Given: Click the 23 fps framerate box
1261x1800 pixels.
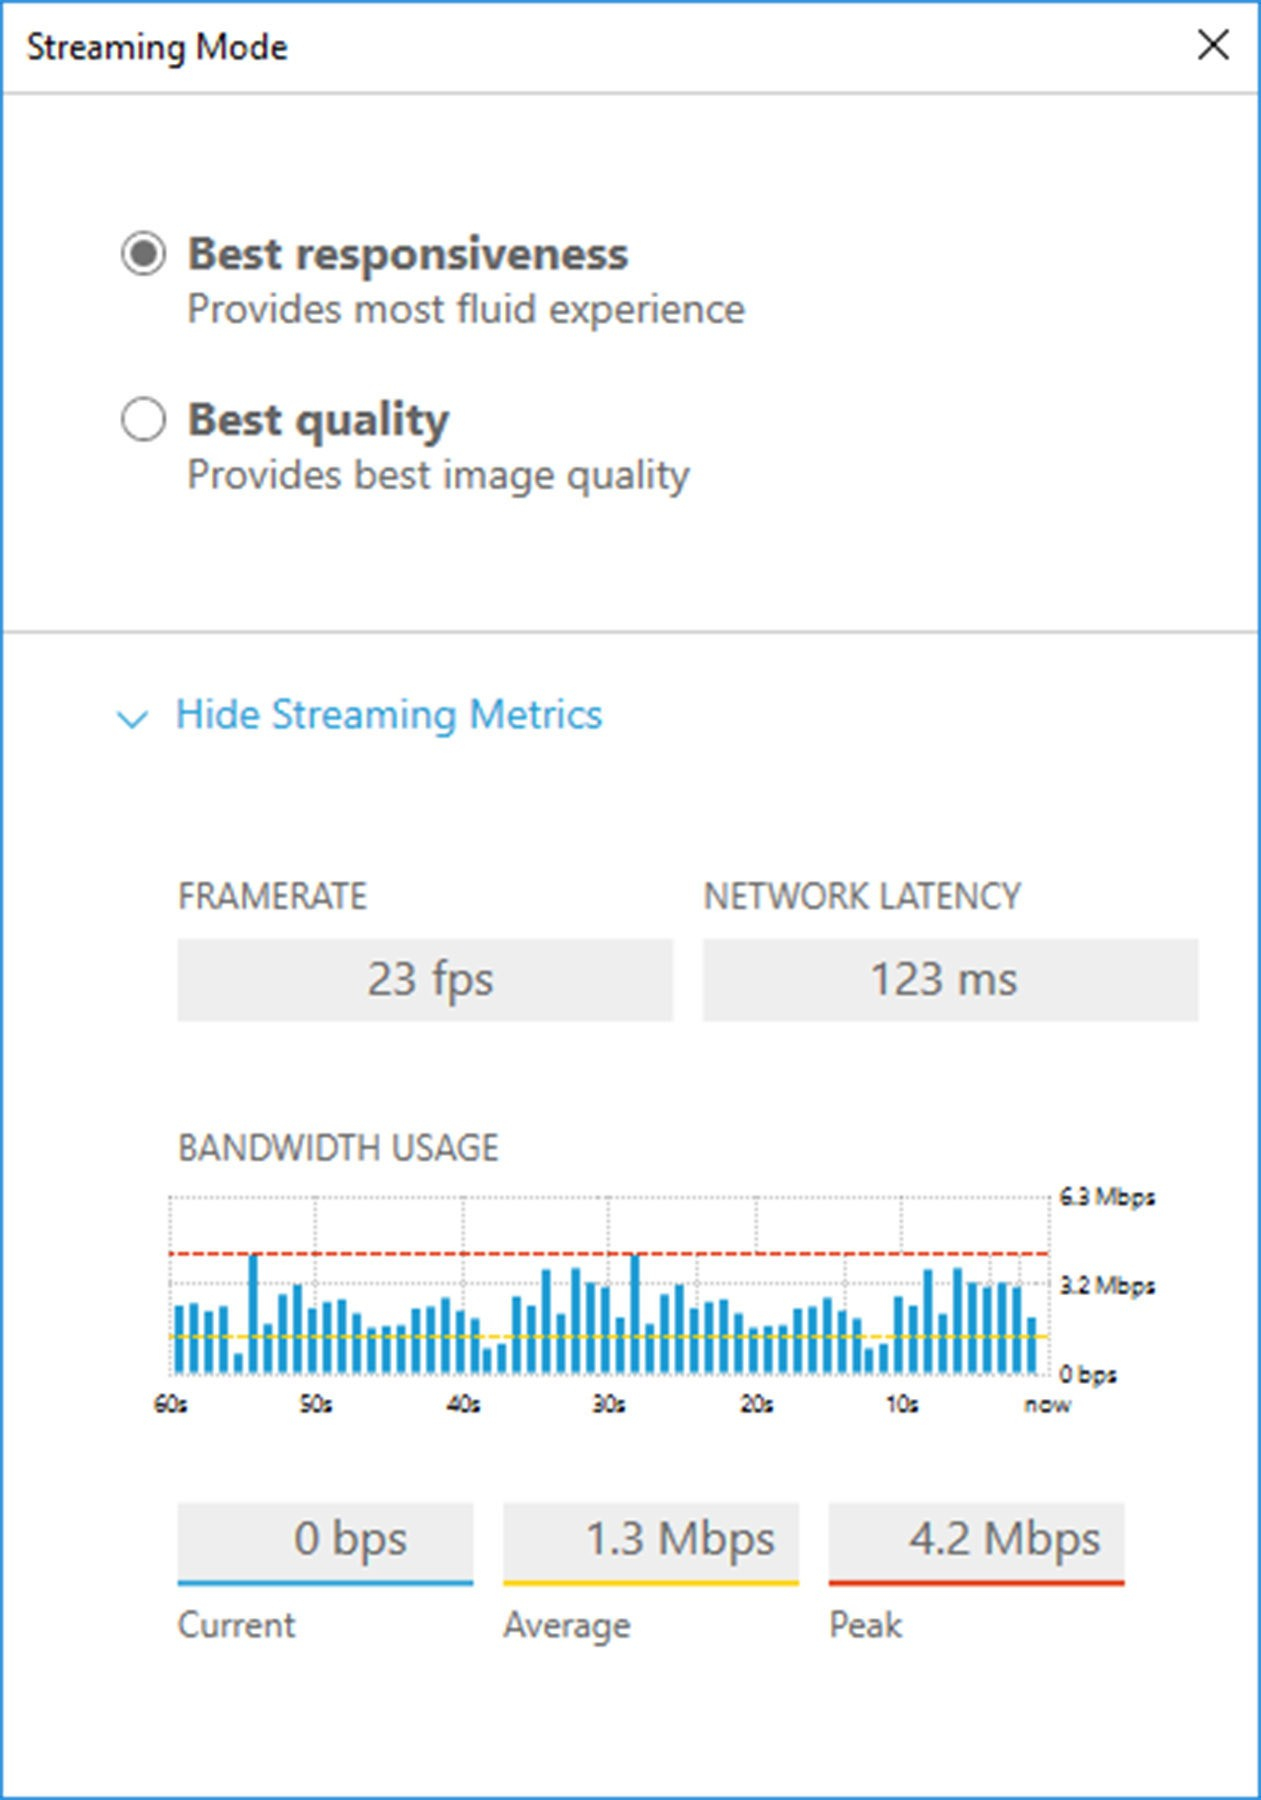Looking at the screenshot, I should (x=425, y=979).
